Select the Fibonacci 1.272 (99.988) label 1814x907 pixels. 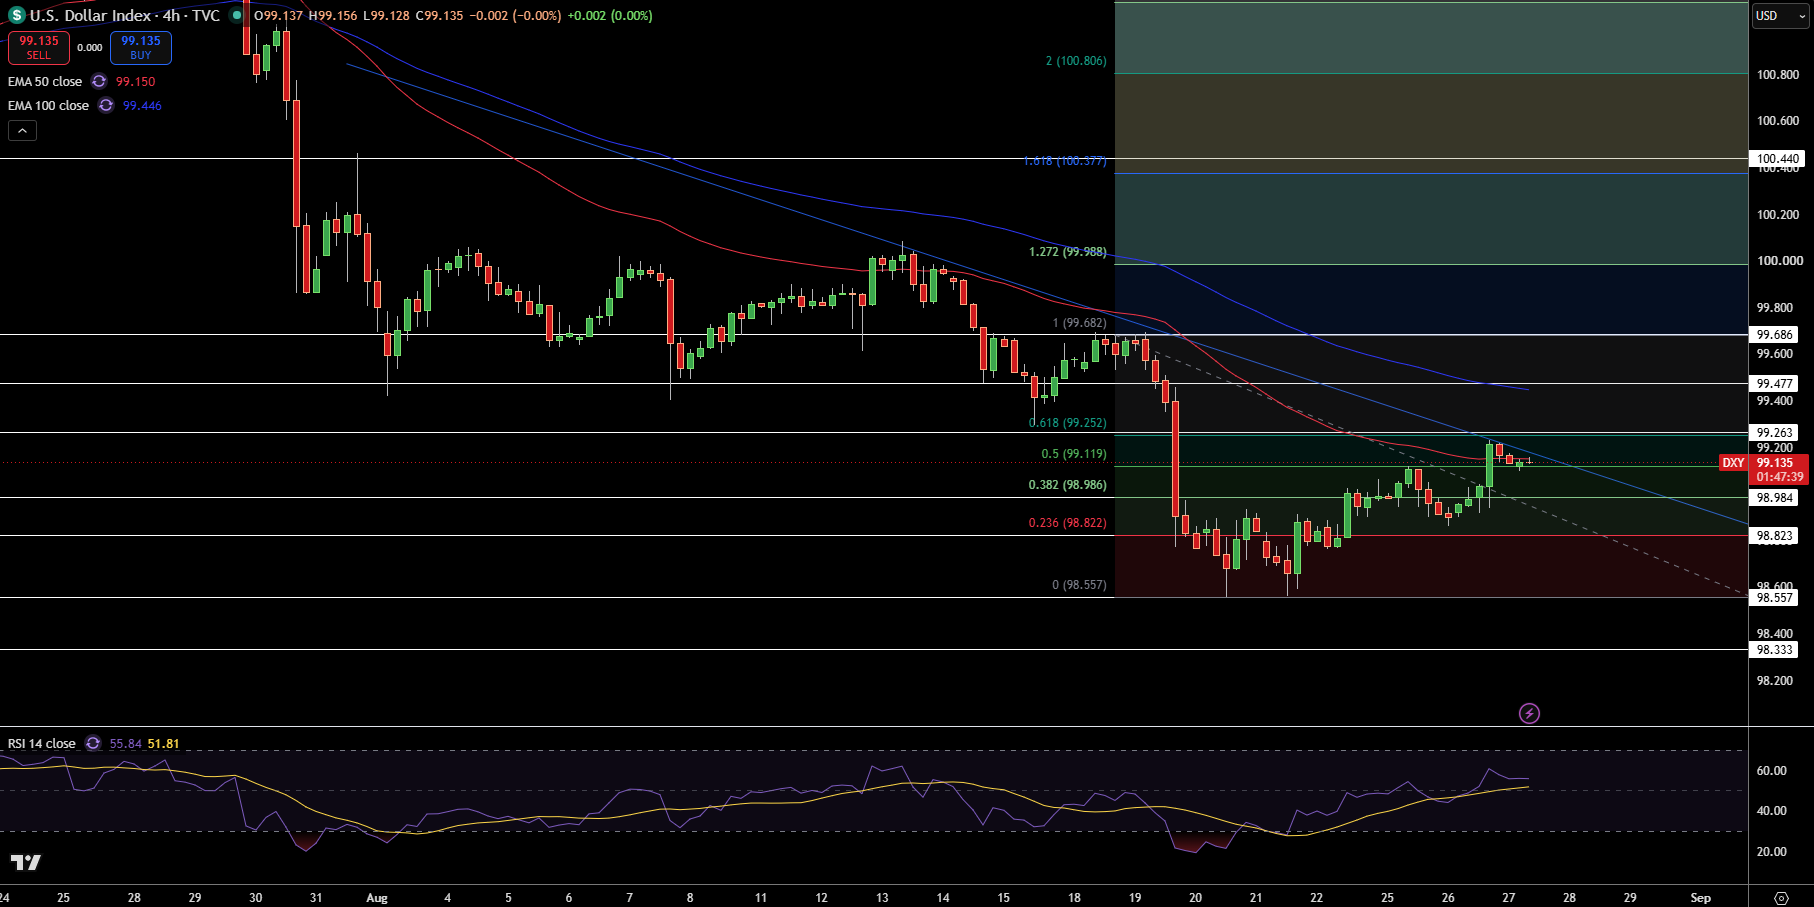(x=1068, y=251)
